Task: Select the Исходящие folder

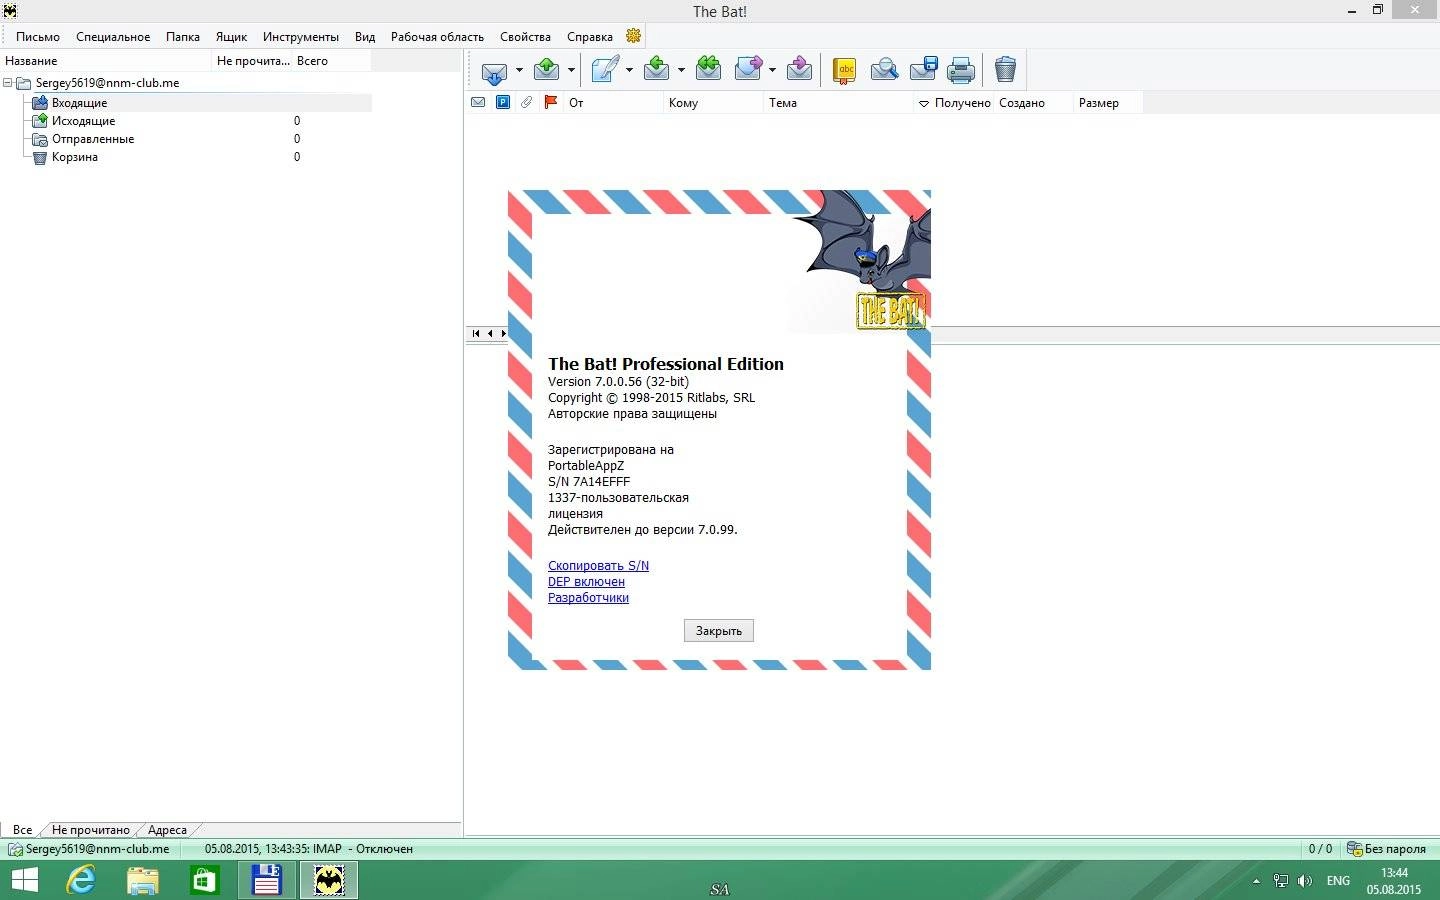Action: [x=83, y=120]
